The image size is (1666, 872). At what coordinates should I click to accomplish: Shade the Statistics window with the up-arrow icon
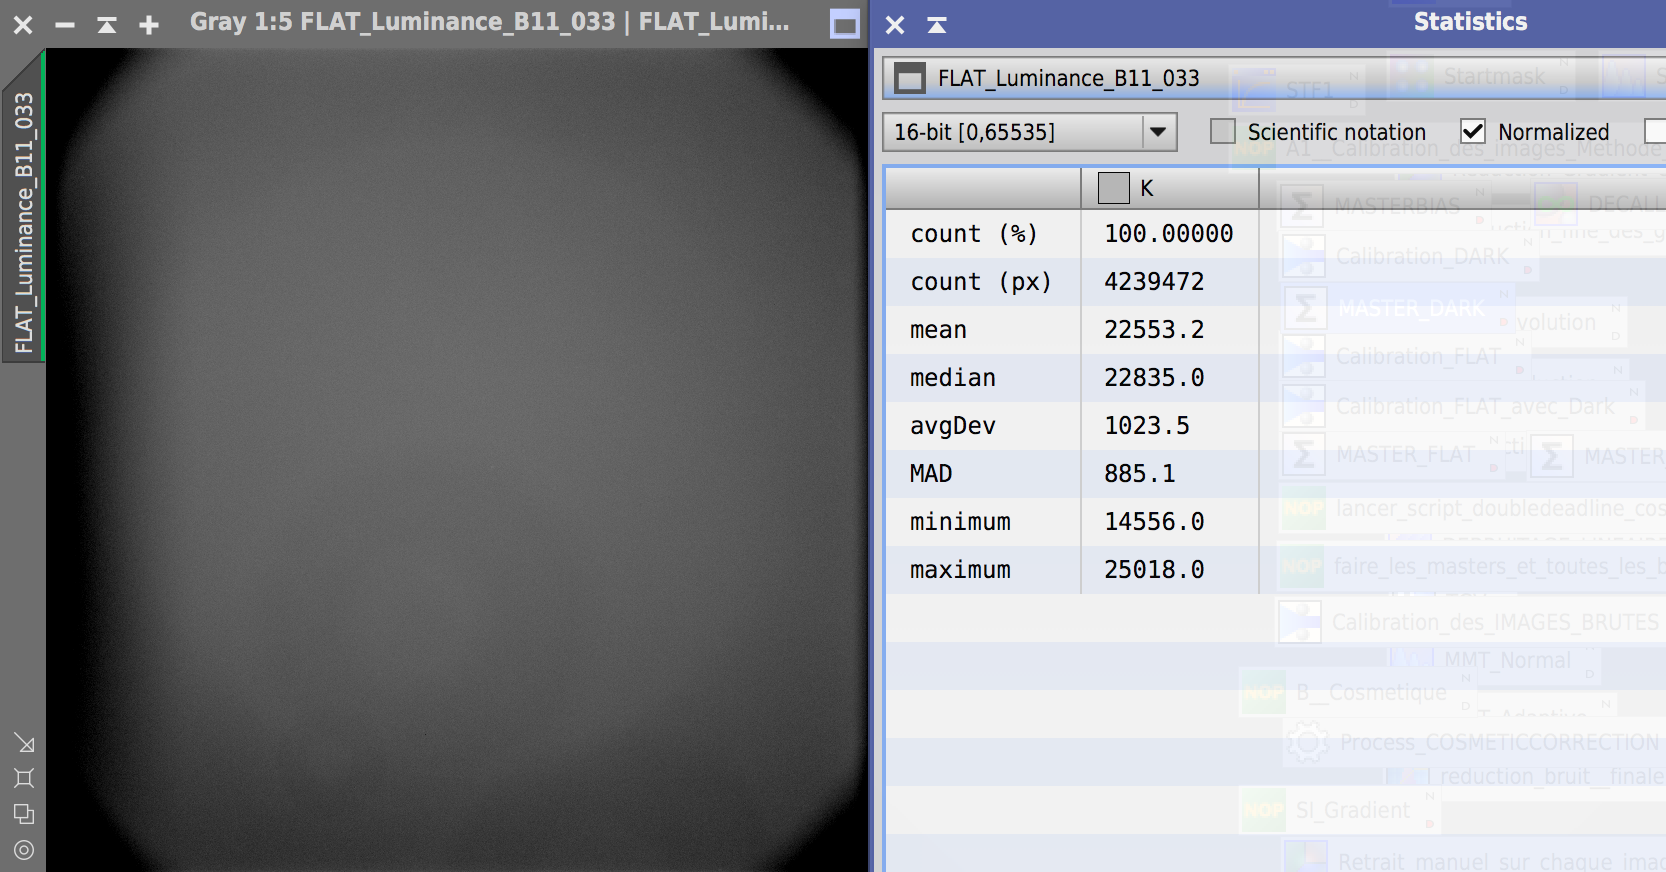coord(937,25)
